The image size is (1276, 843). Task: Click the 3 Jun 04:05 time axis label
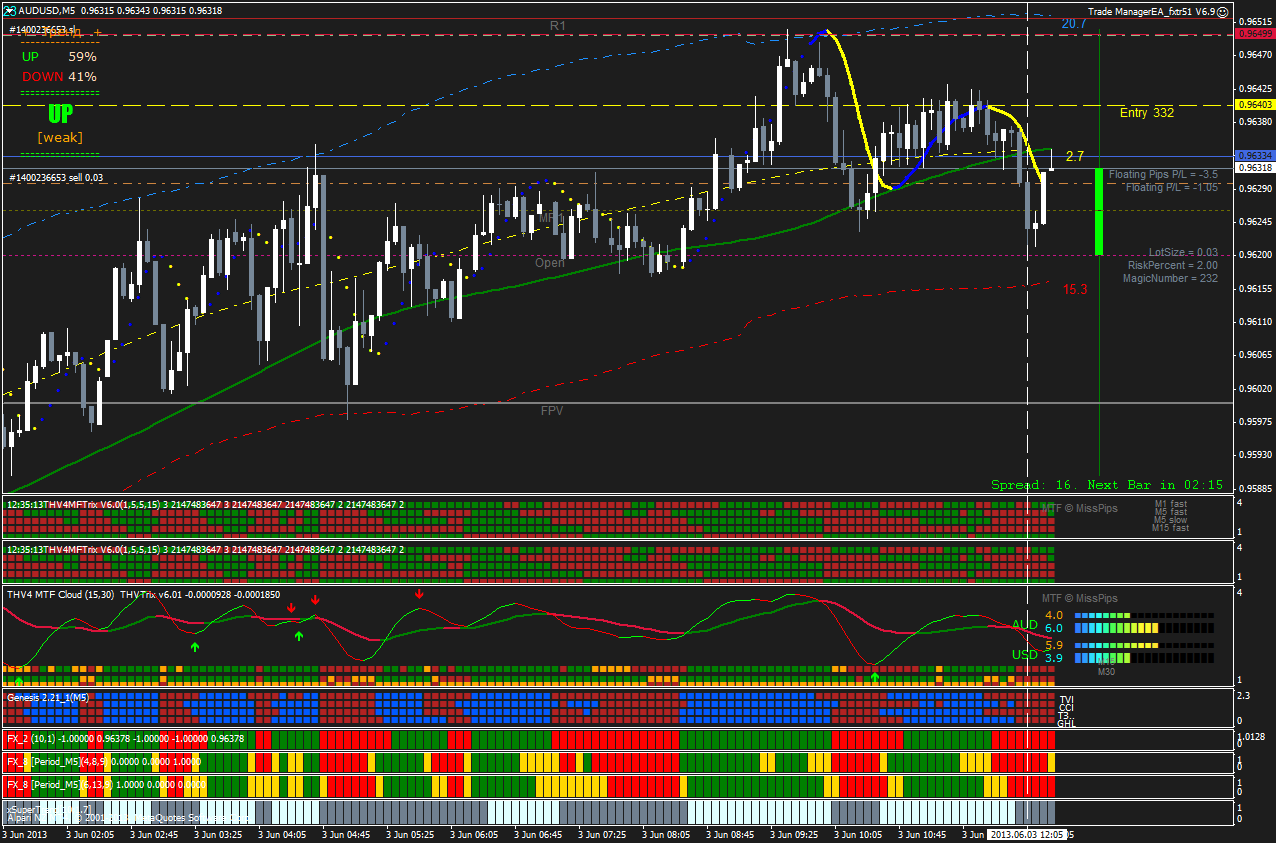(280, 833)
